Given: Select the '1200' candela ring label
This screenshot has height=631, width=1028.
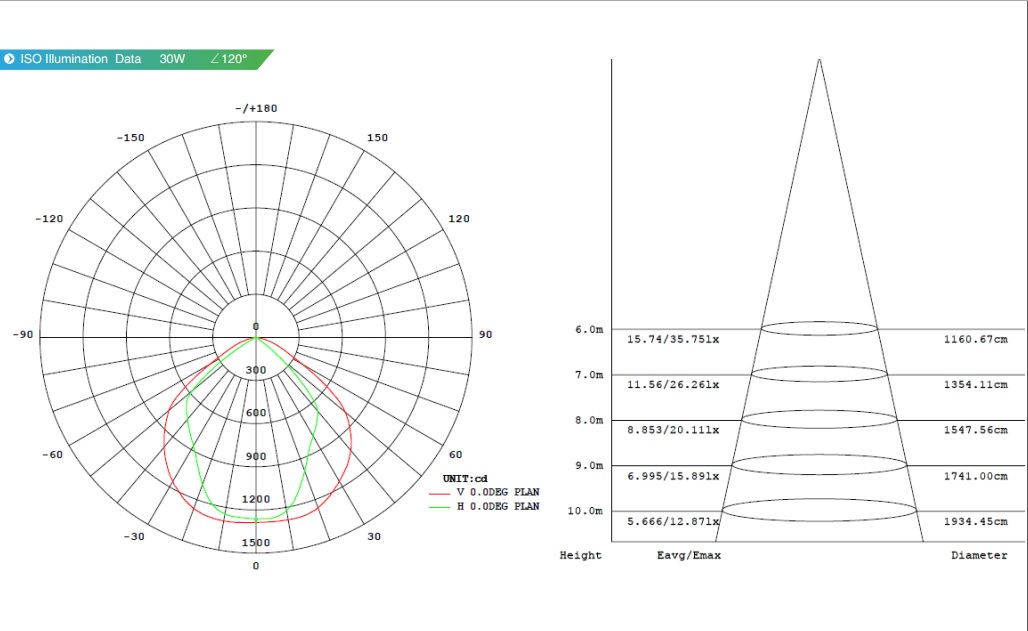Looking at the screenshot, I should (x=256, y=499).
